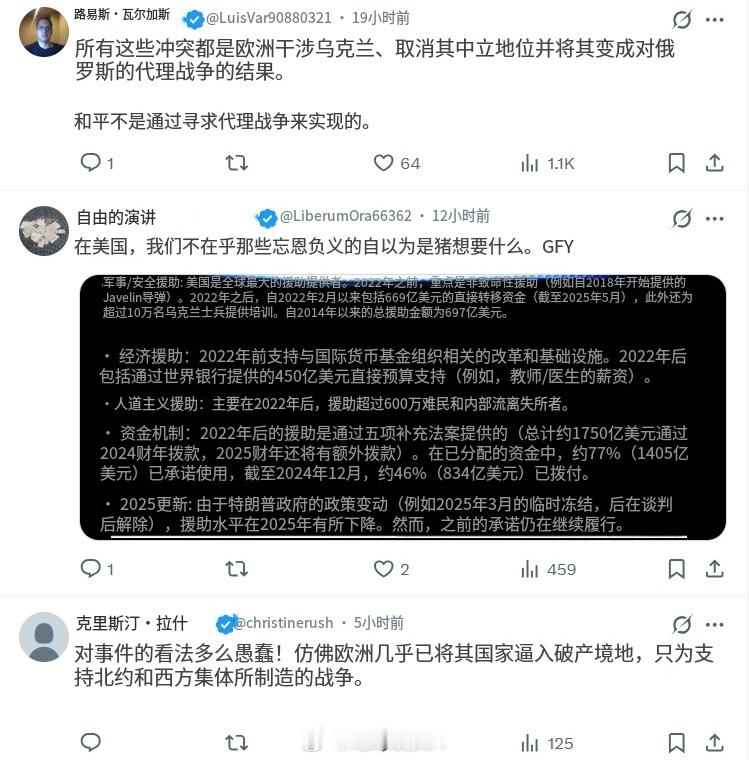
Task: Open the black aid-statistics image attachment
Action: (403, 407)
